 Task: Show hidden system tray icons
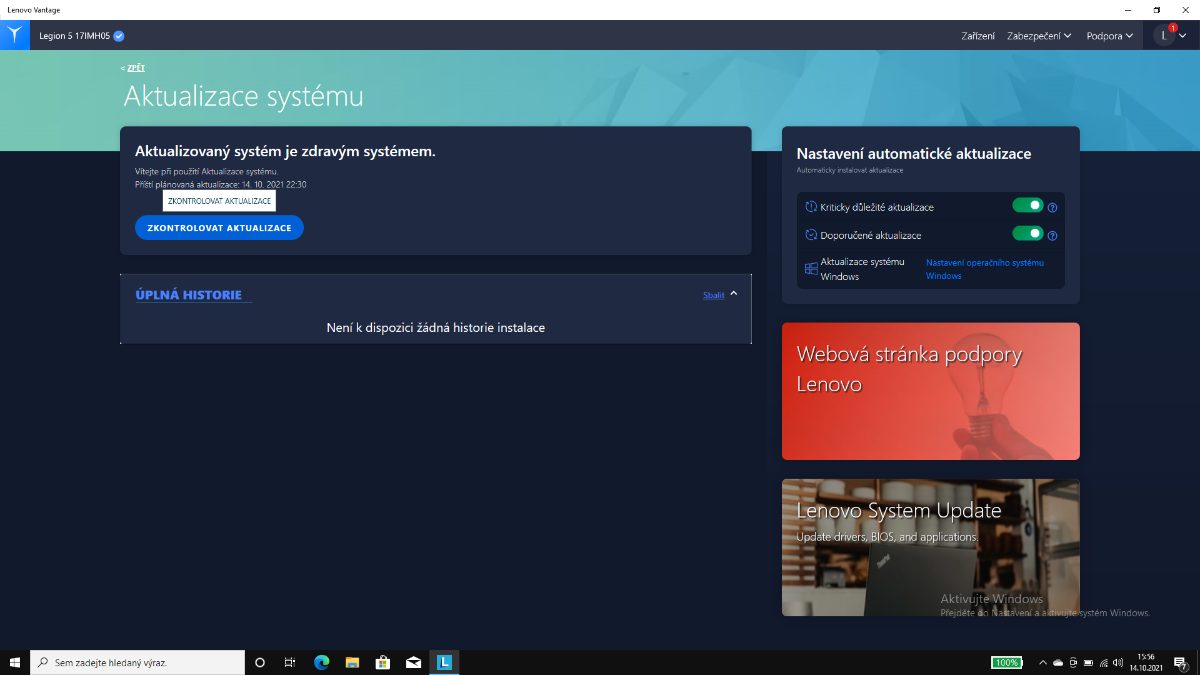(1043, 662)
